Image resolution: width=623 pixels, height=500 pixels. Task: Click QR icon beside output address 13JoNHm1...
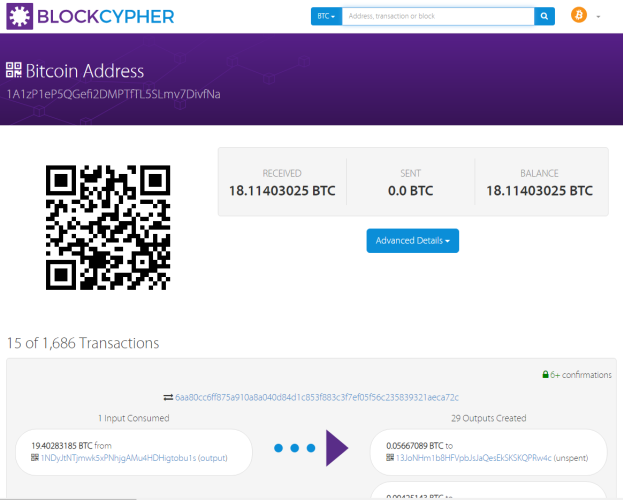coord(390,457)
